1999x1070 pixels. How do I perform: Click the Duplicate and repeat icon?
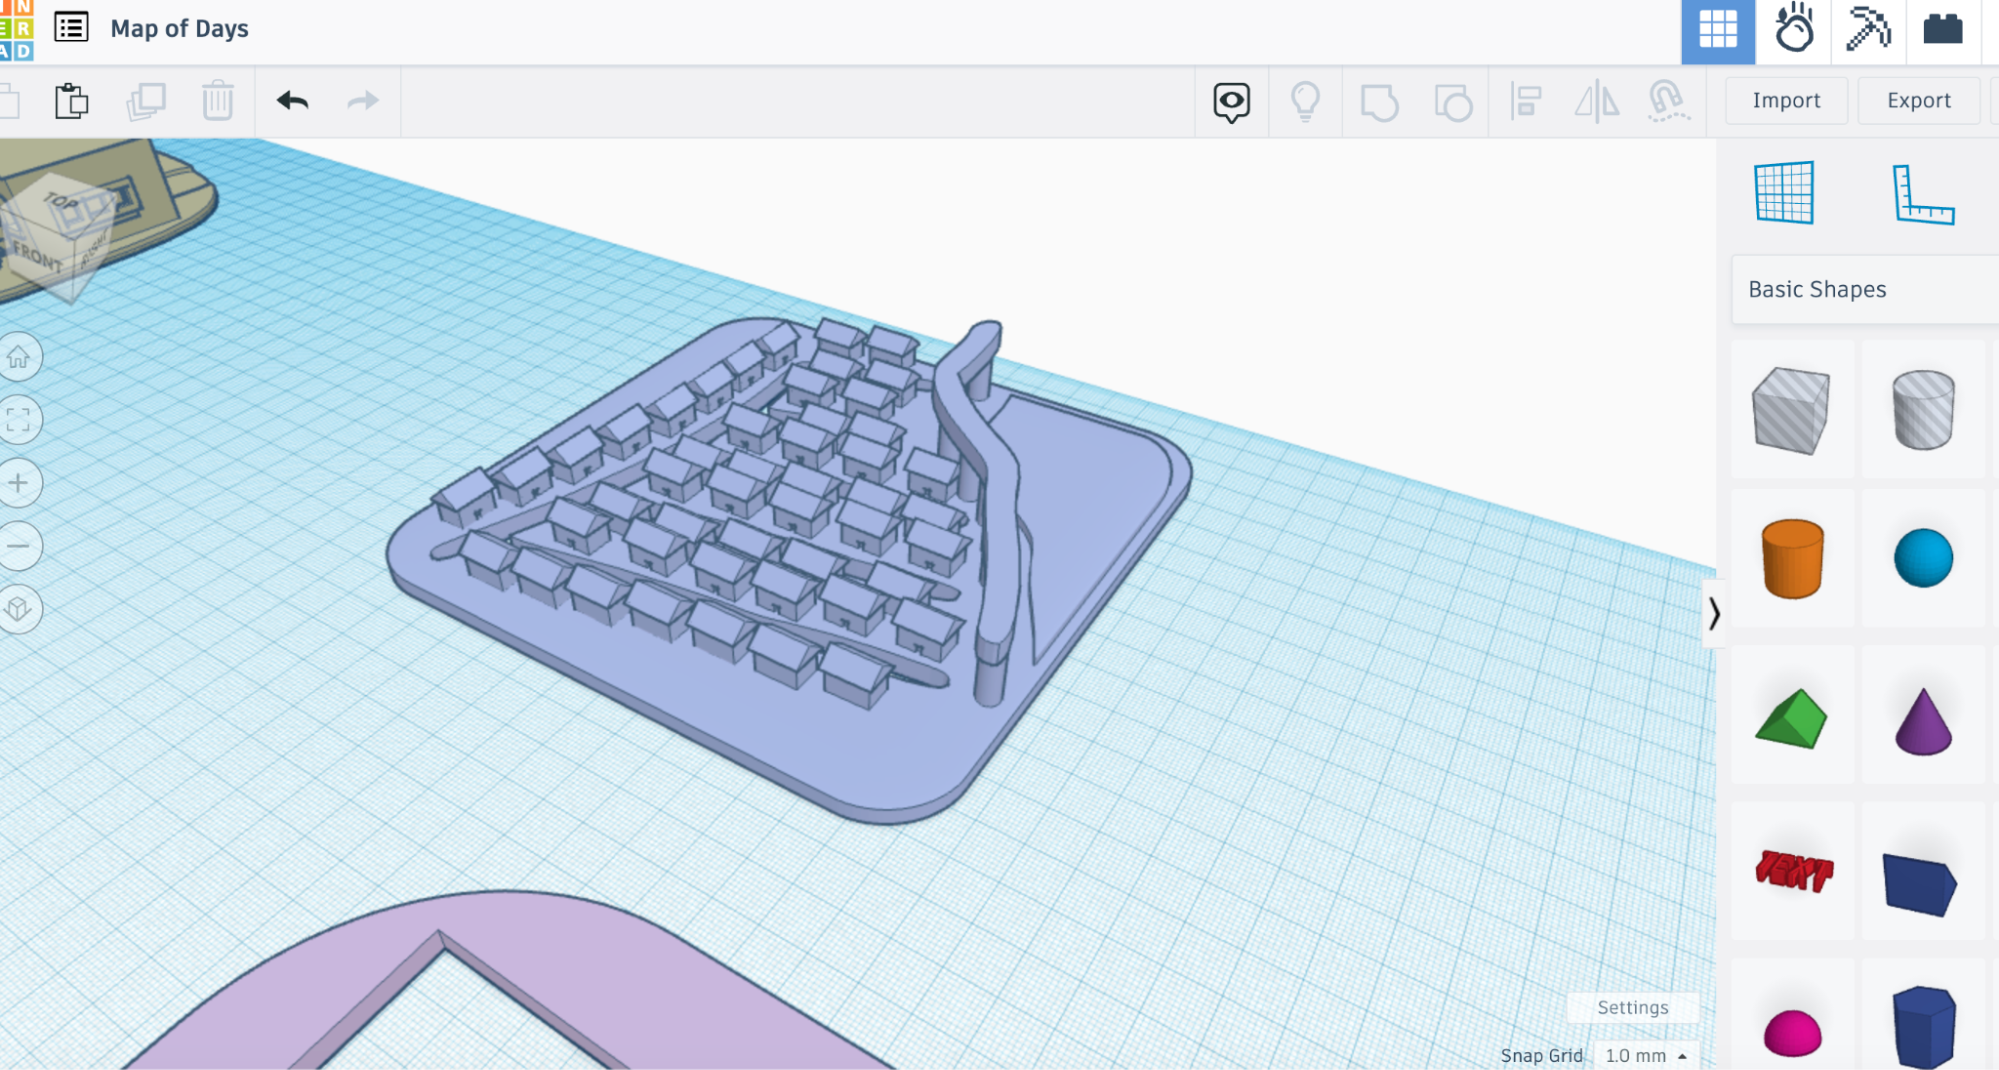click(x=146, y=101)
